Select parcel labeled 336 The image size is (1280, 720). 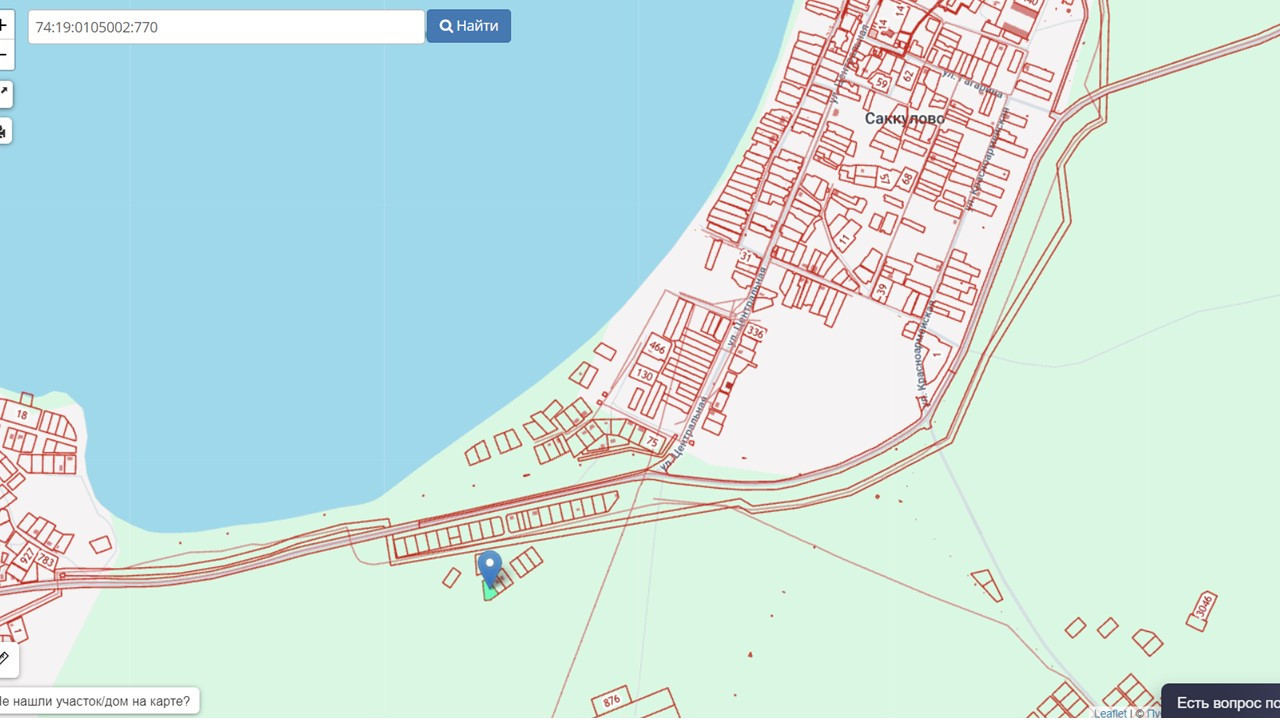(755, 332)
